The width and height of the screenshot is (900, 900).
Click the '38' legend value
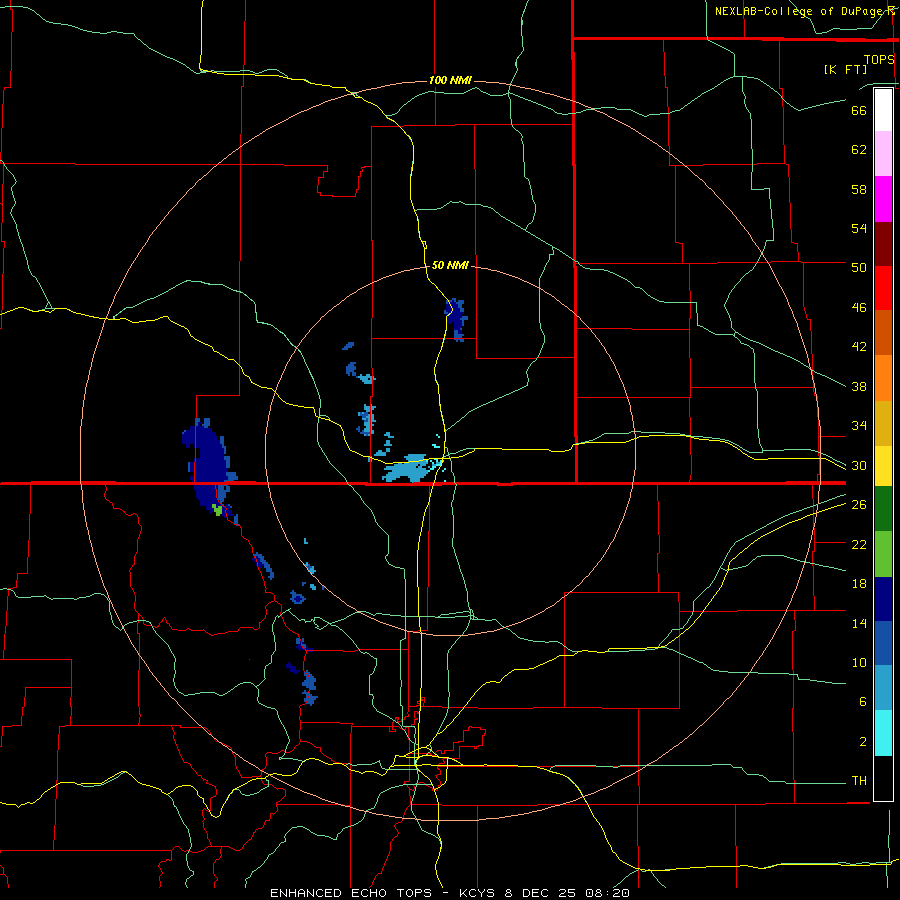859,386
